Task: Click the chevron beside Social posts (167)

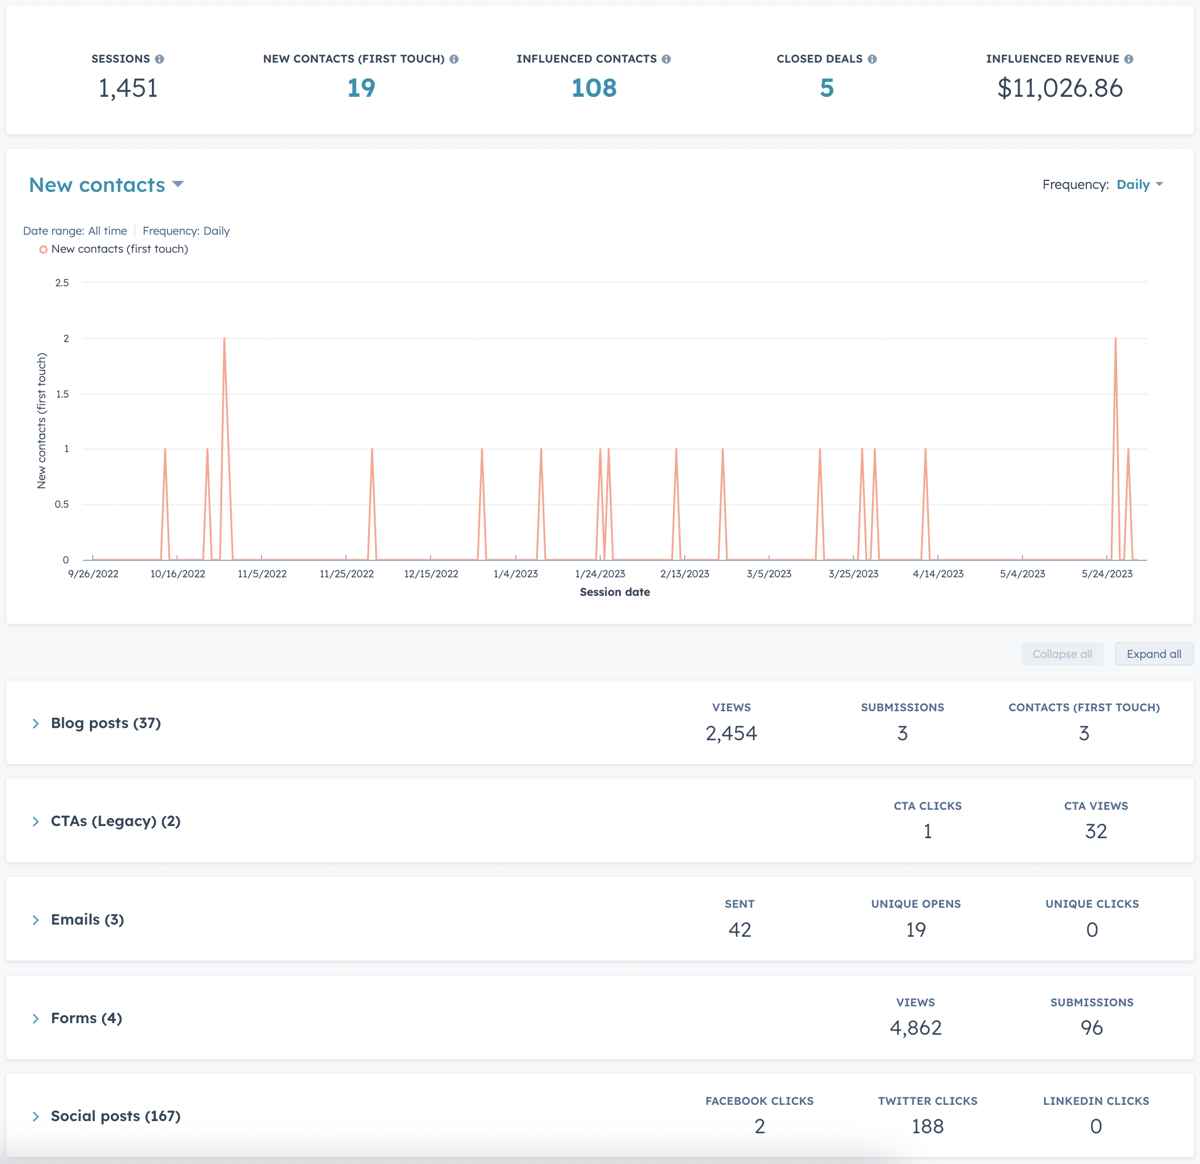Action: (35, 1116)
